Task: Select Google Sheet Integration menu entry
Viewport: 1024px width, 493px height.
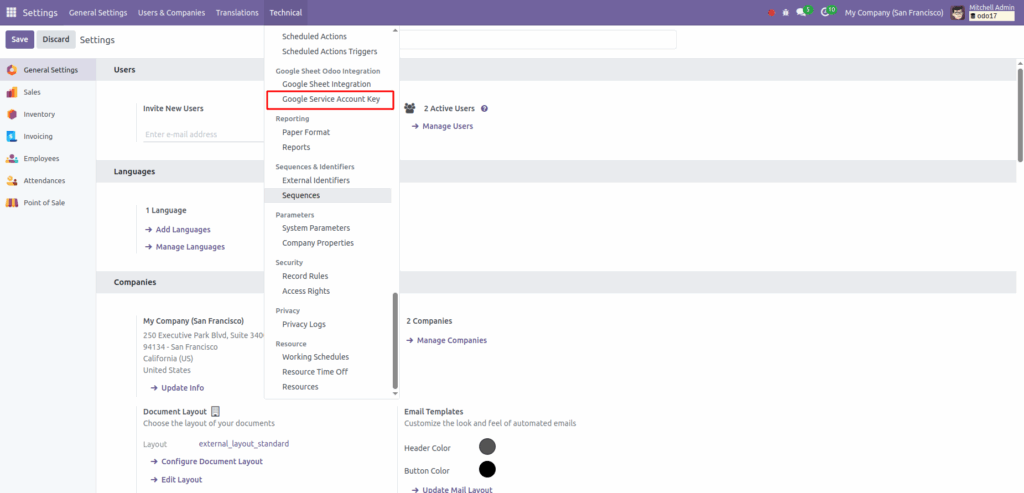Action: (x=328, y=84)
